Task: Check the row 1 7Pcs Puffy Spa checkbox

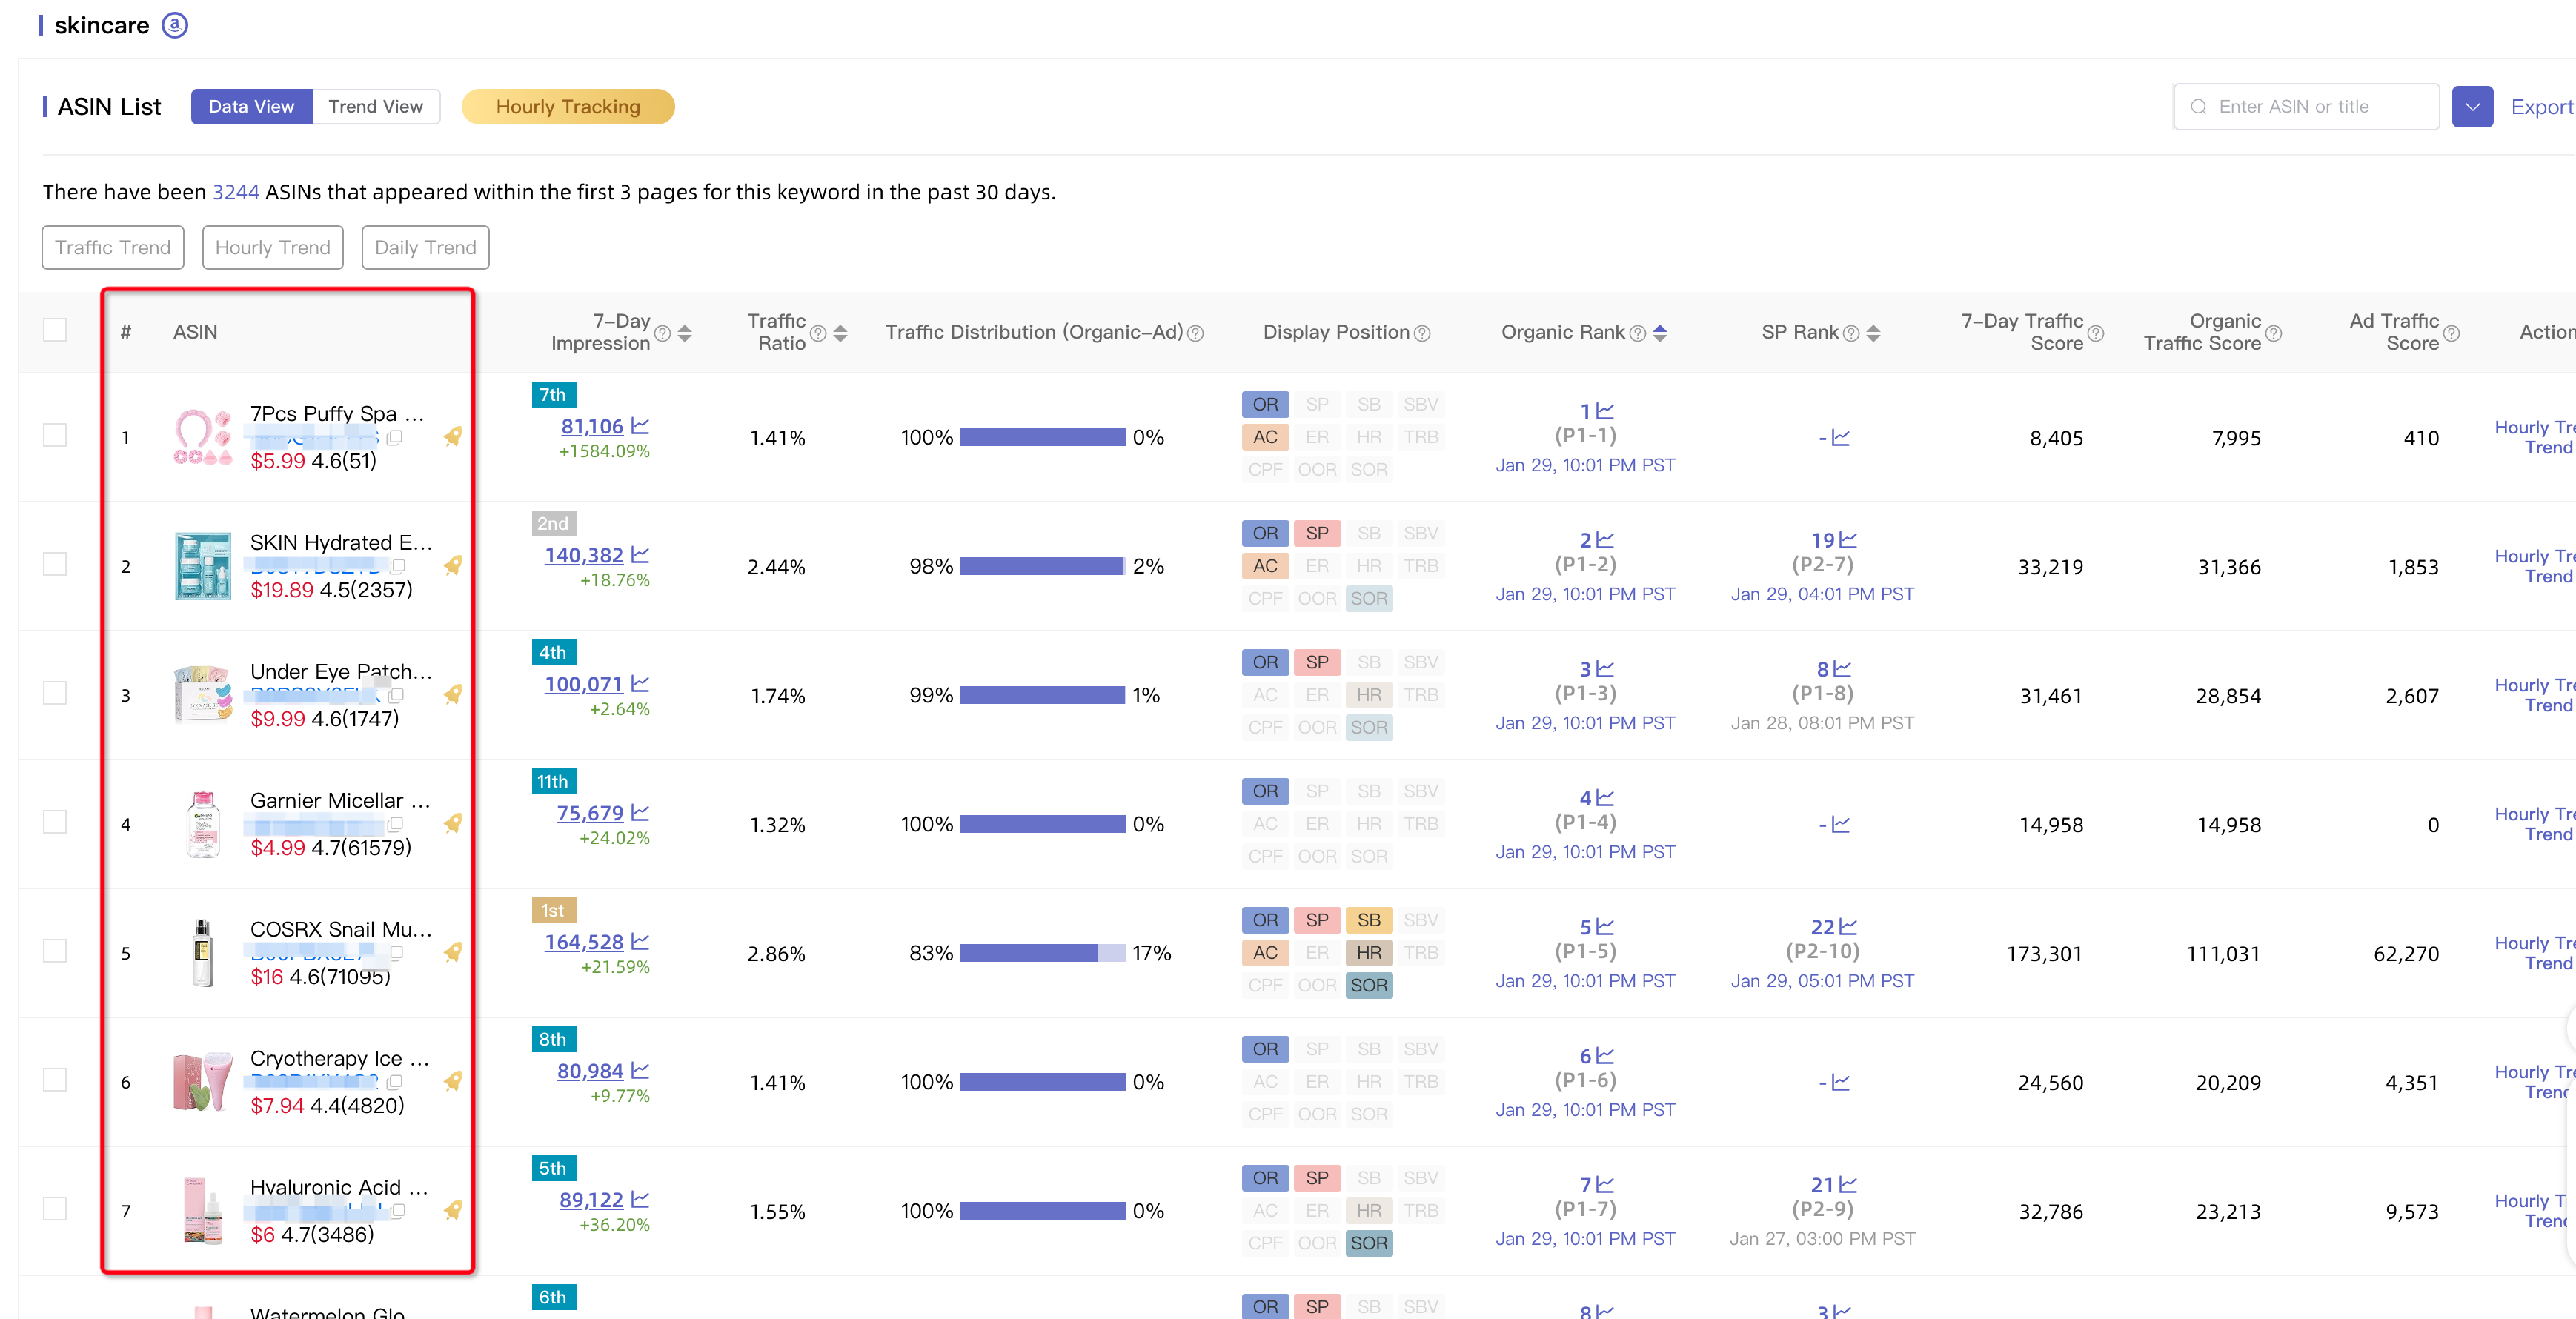Action: click(55, 436)
